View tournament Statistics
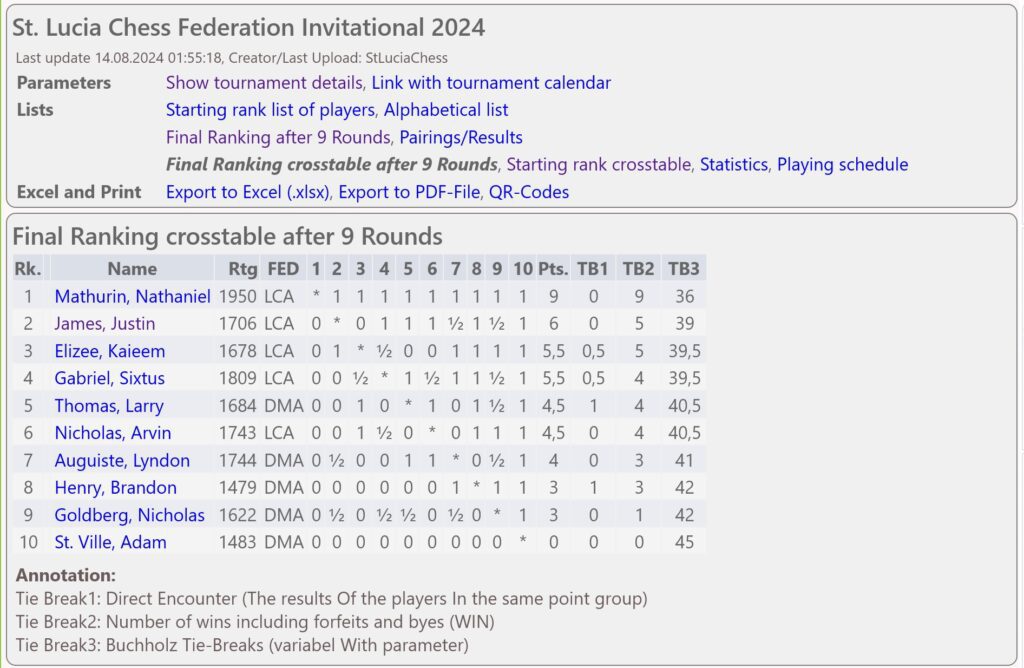This screenshot has width=1024, height=668. tap(734, 165)
